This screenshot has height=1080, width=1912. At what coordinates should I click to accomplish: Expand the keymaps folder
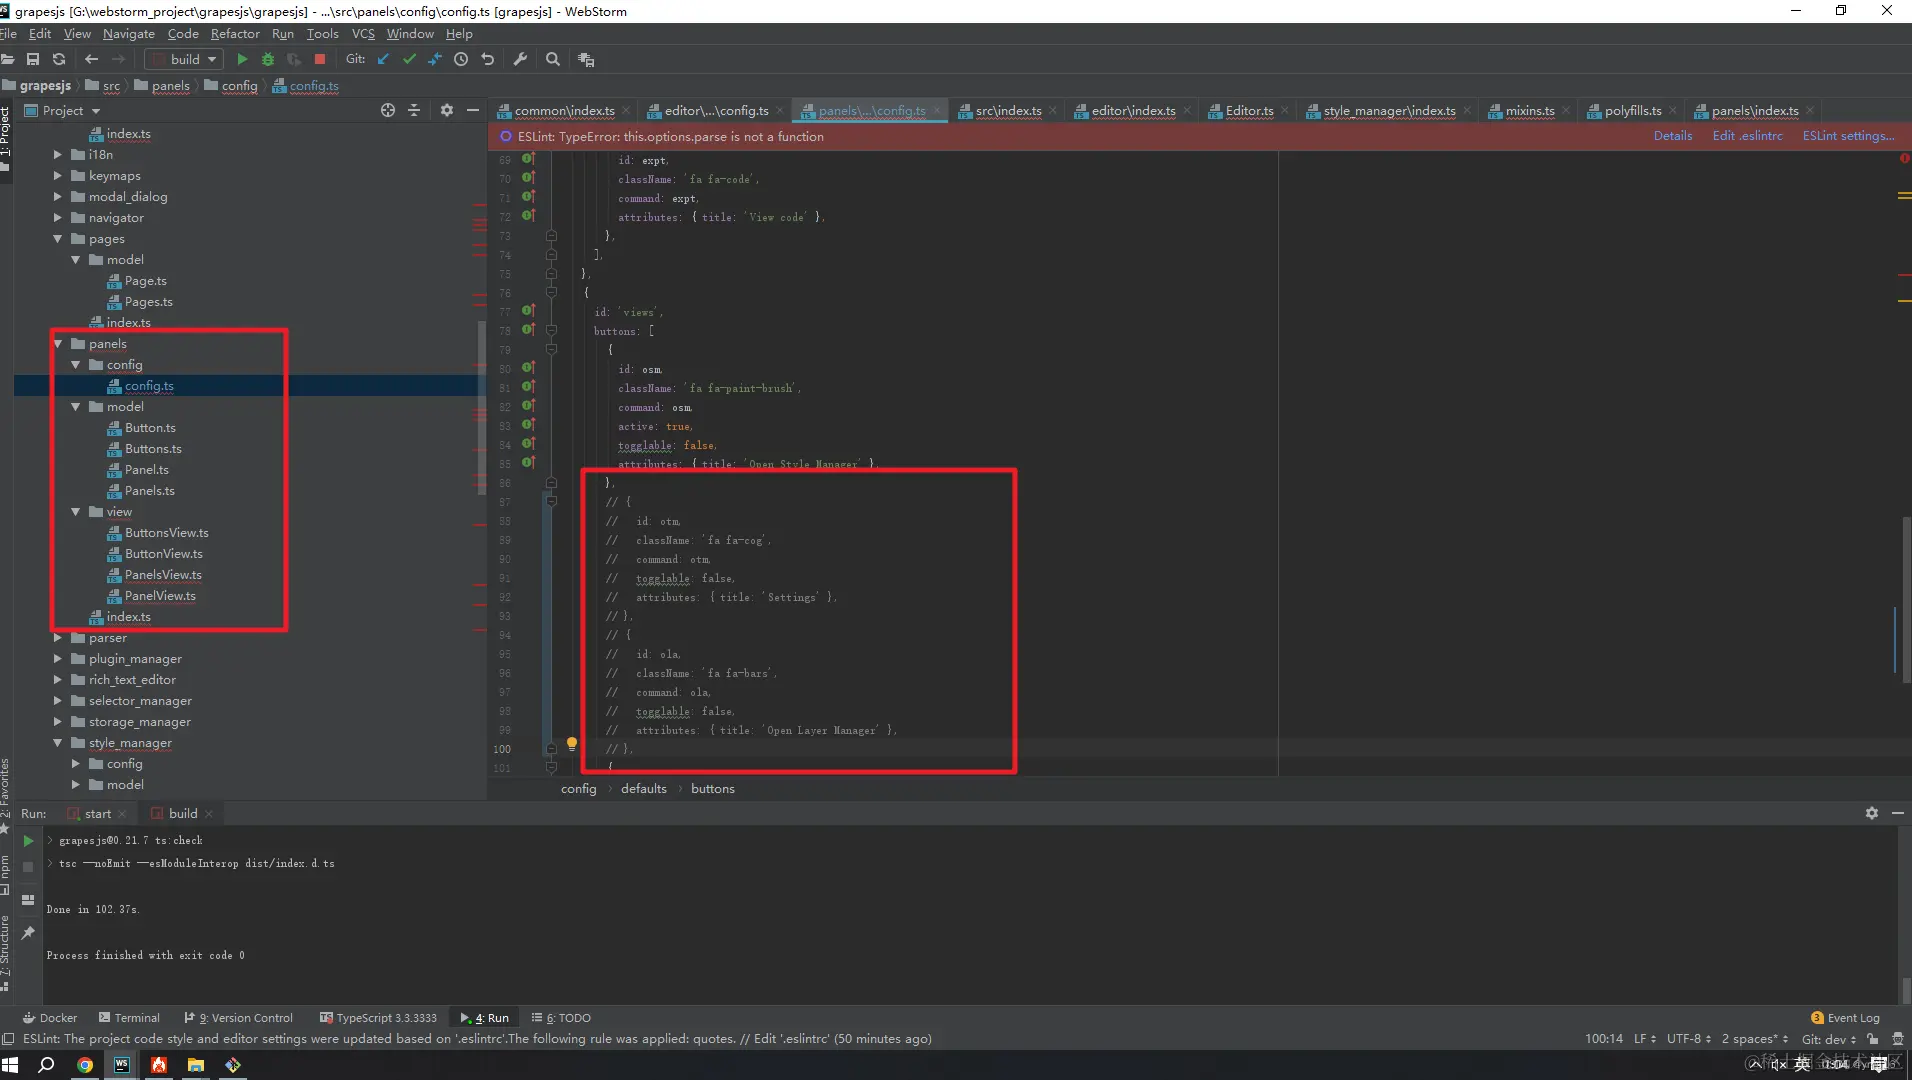point(58,176)
